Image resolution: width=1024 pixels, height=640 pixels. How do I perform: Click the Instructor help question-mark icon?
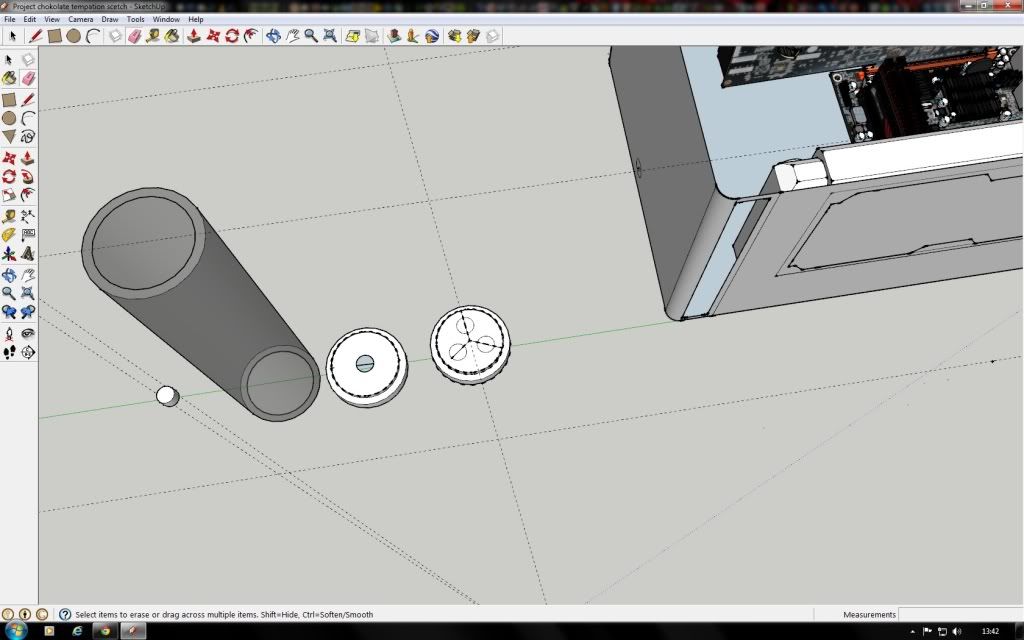tap(65, 615)
